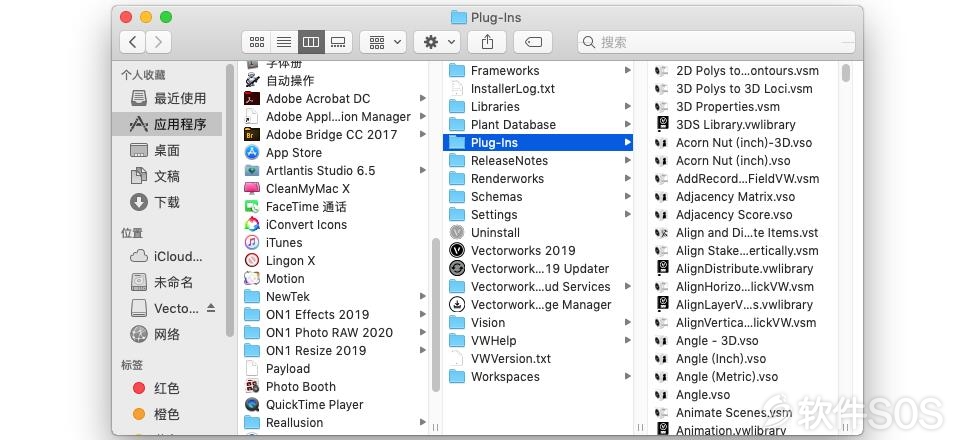
Task: Click the iConvert Icons app icon
Action: pos(252,224)
